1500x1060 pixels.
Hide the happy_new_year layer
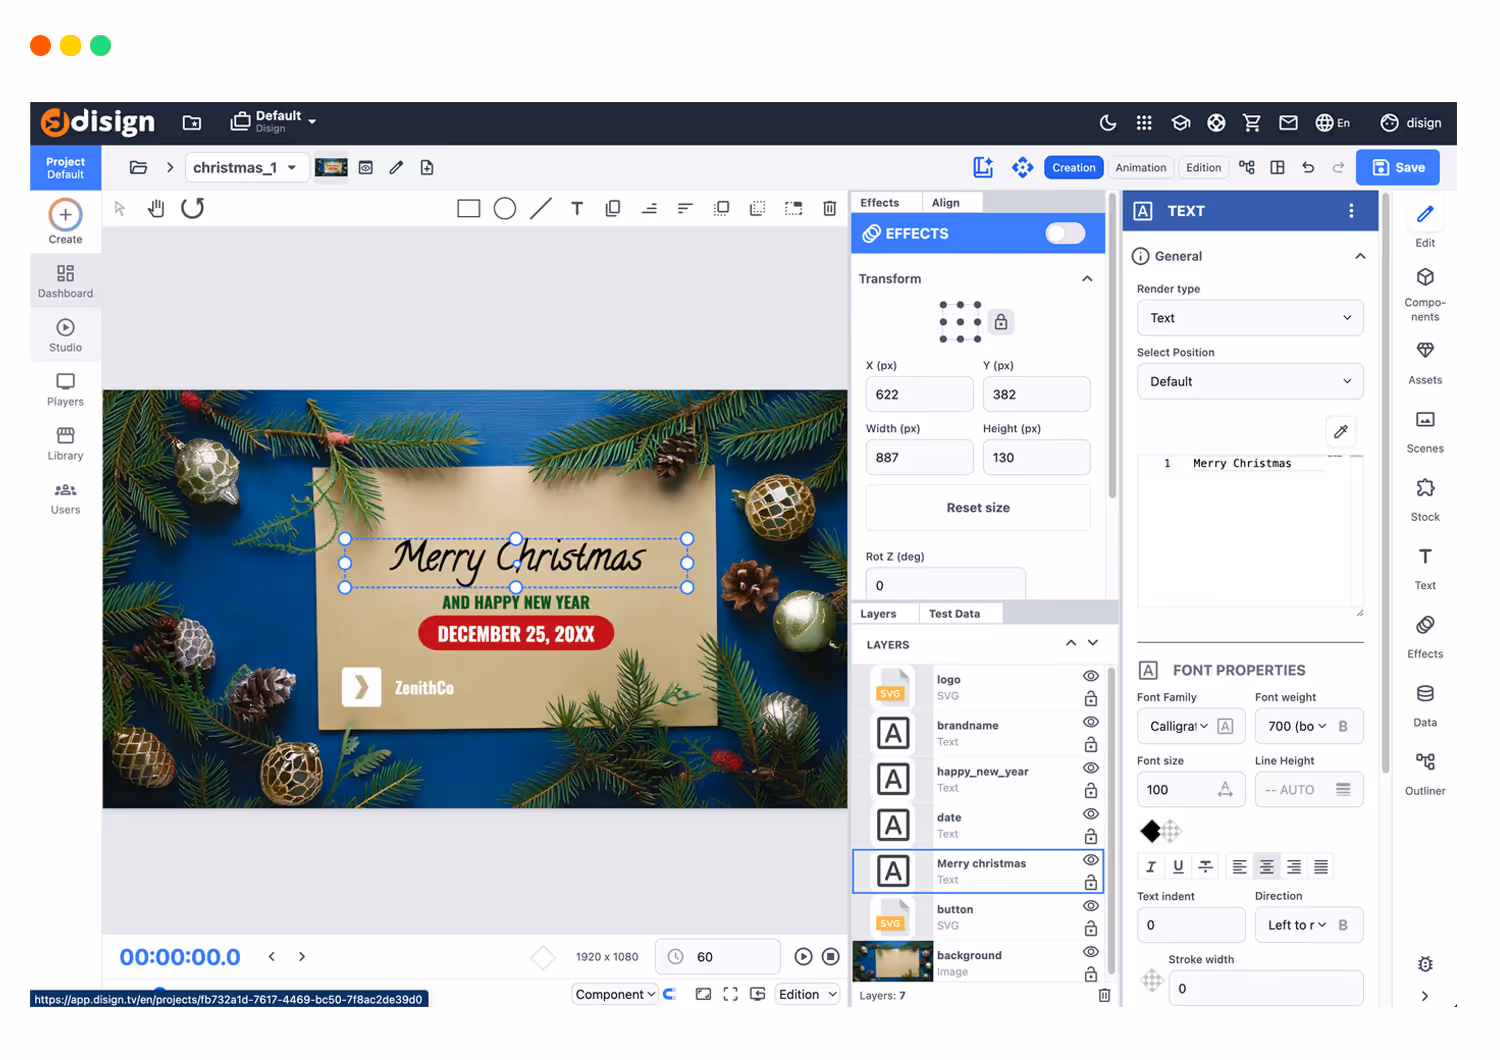(x=1091, y=768)
